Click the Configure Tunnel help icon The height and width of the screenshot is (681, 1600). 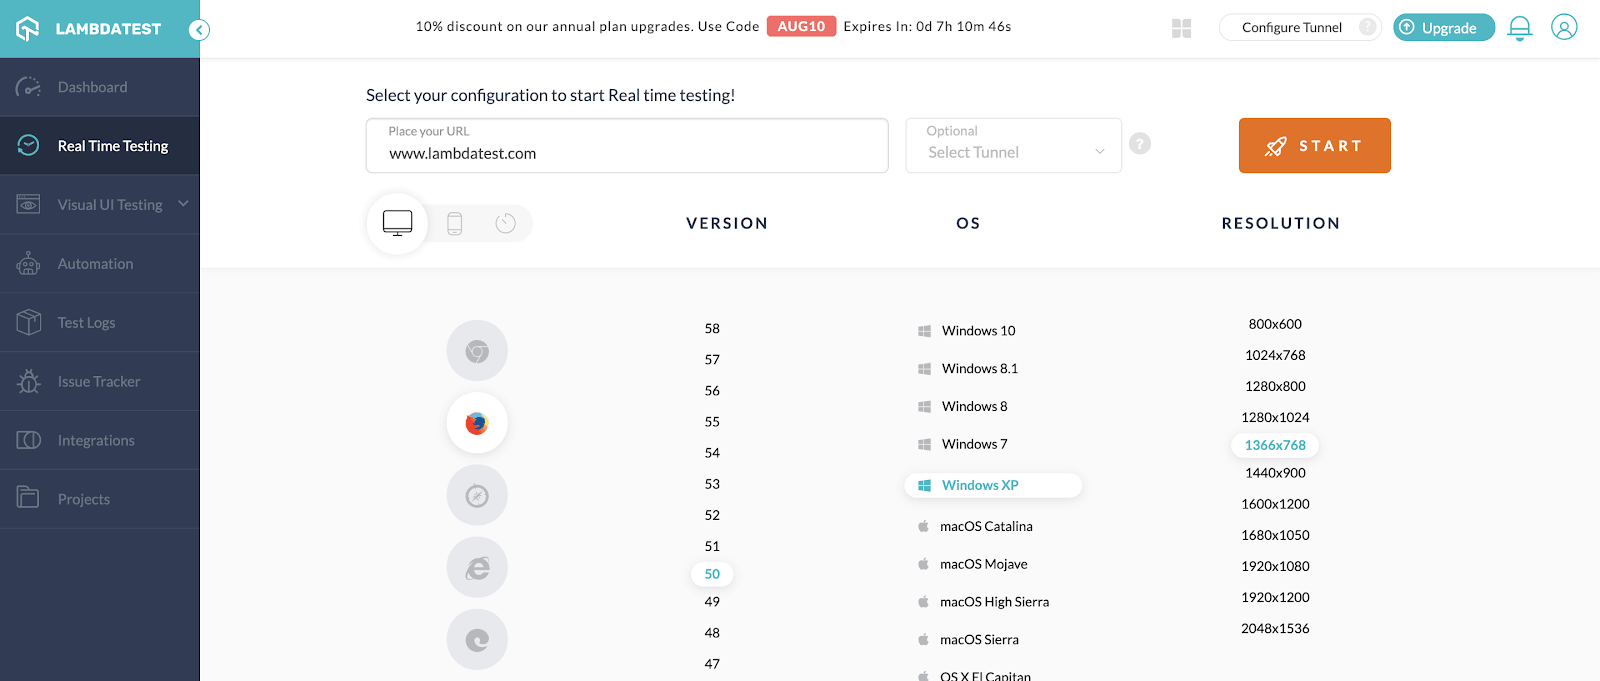(x=1367, y=27)
